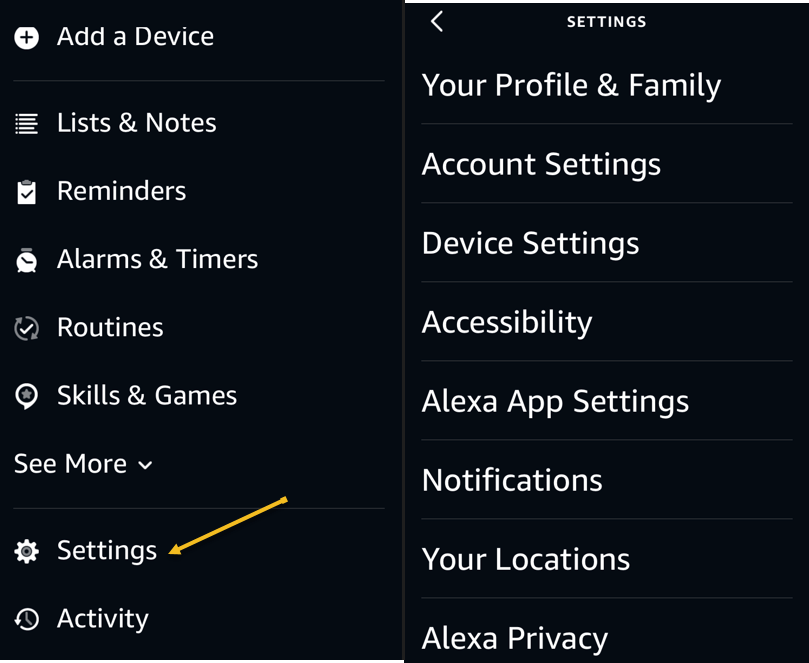Select Alexa App Settings

click(x=555, y=401)
